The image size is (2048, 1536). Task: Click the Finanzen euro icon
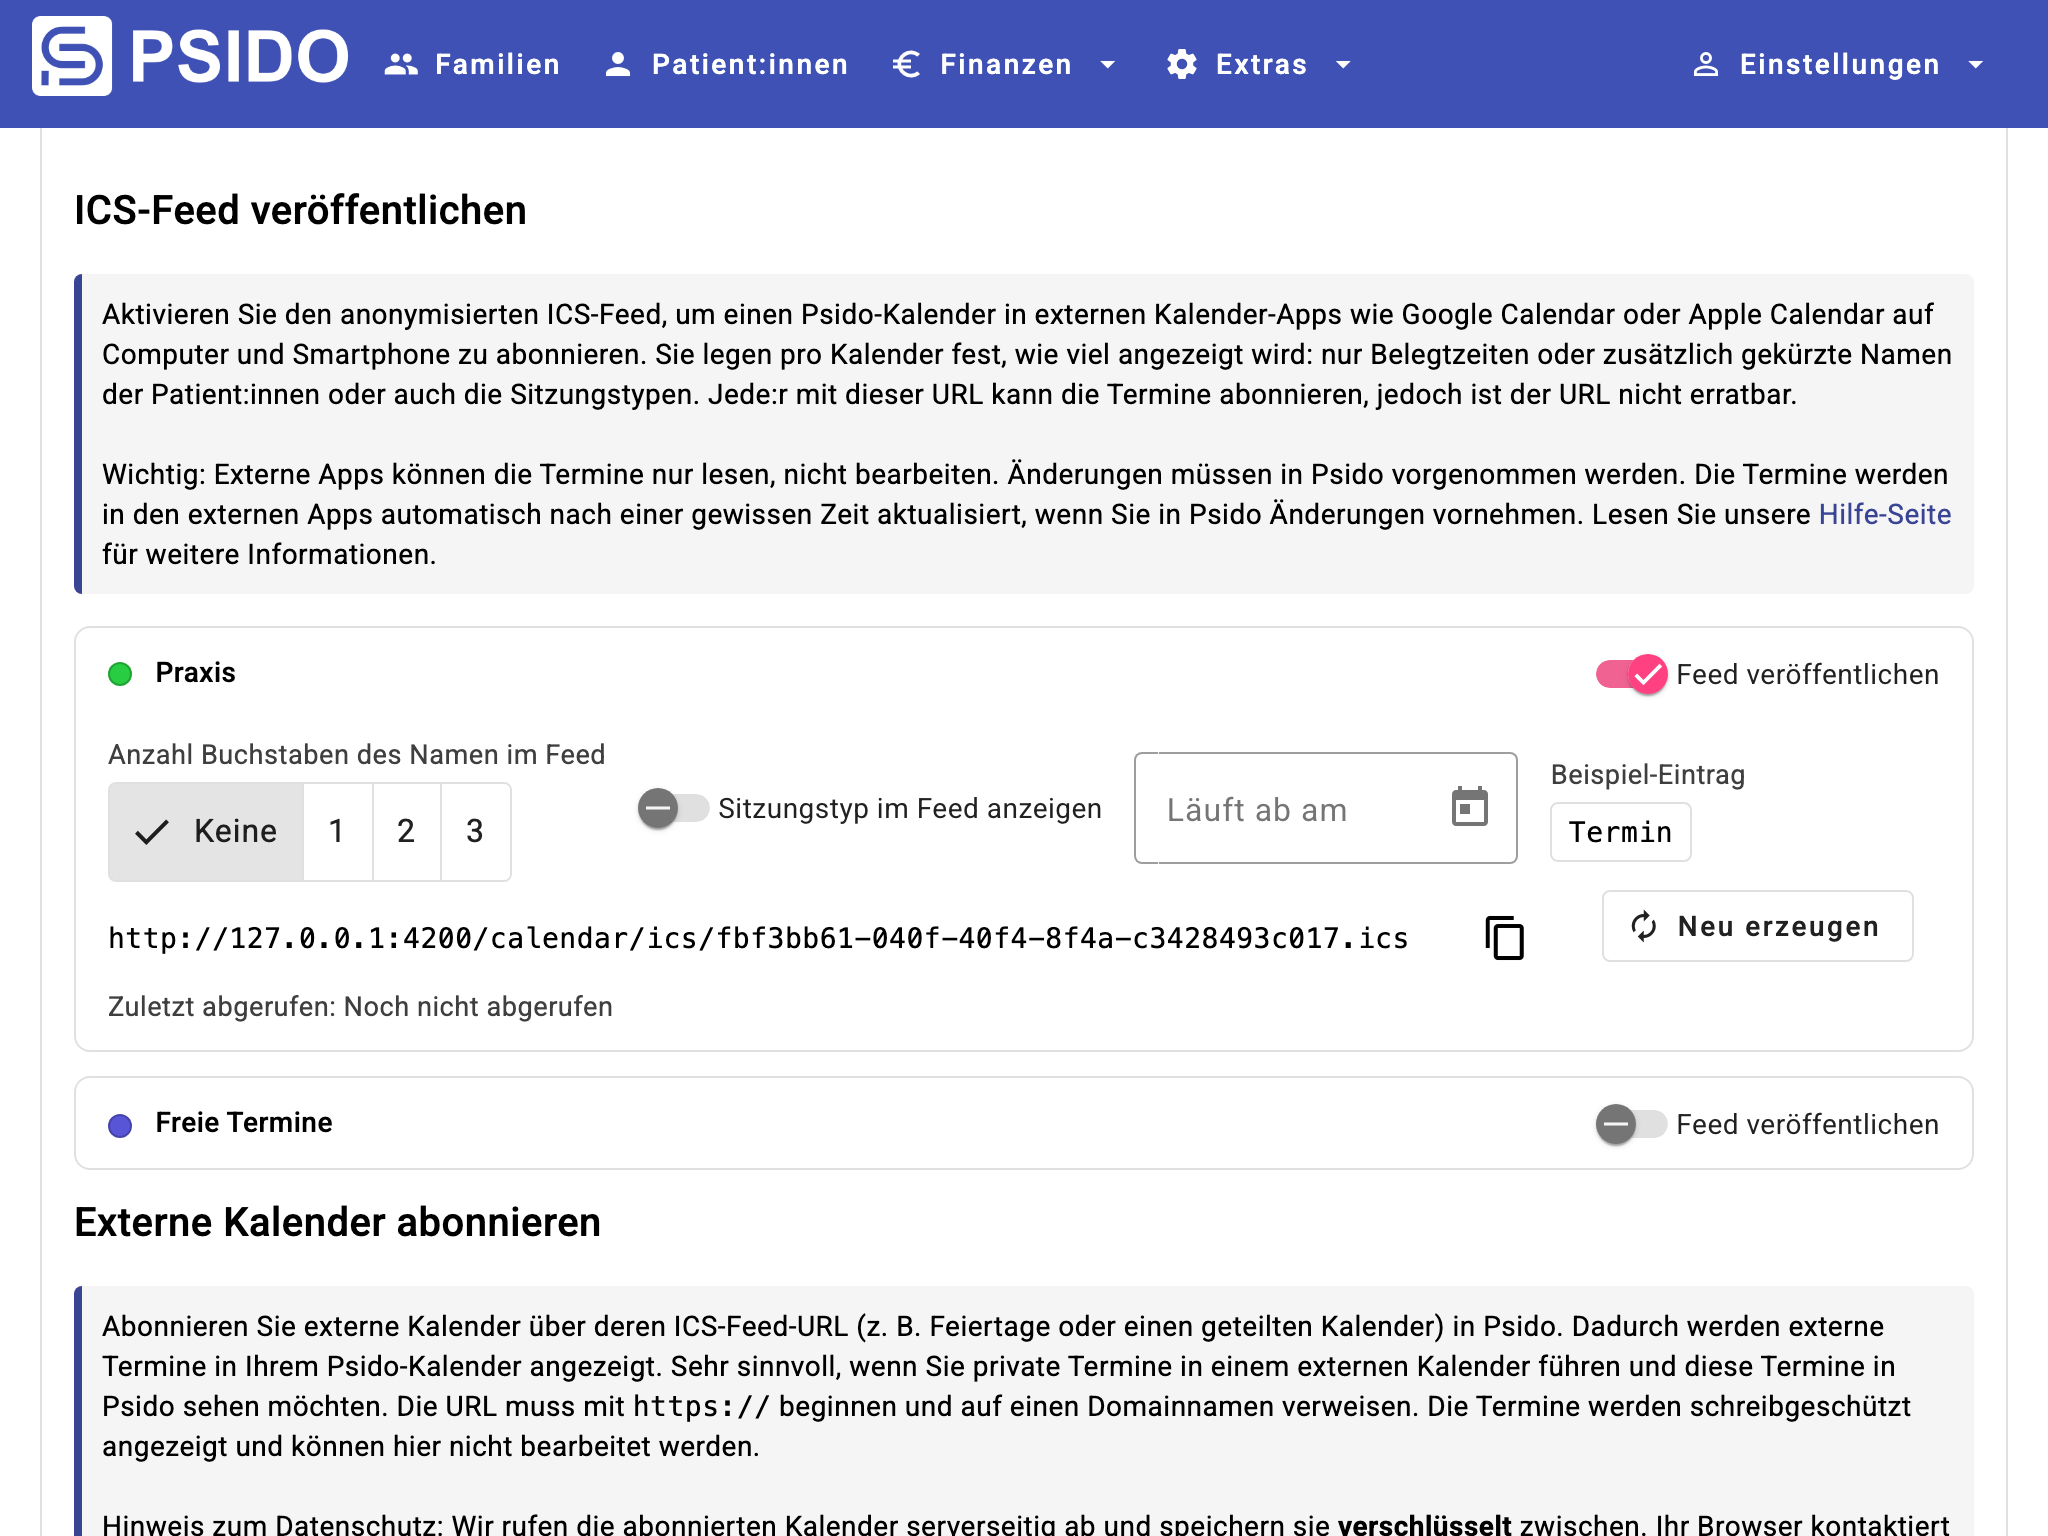coord(906,65)
